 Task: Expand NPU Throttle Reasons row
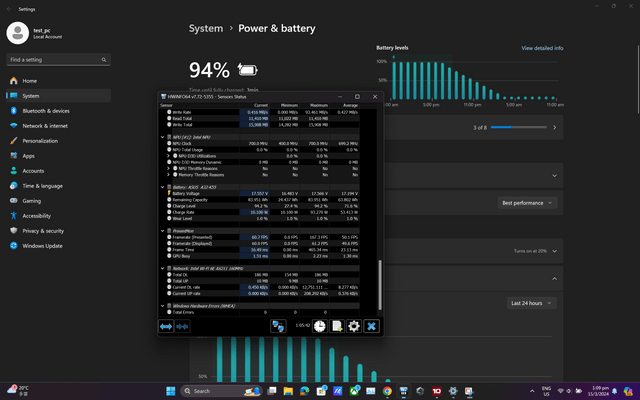168,168
